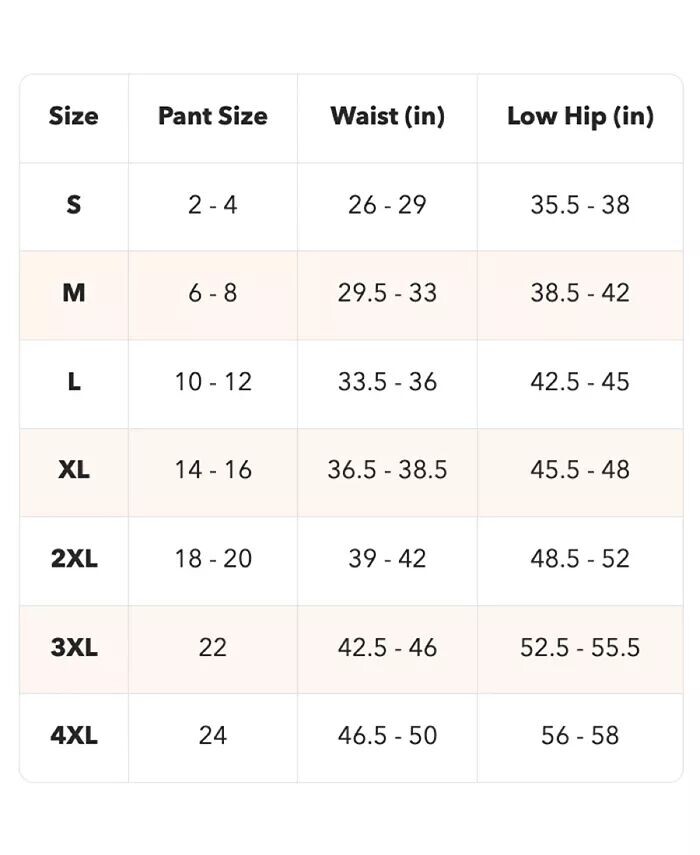The image size is (700, 855).
Task: Click pant size cell 2 - 4
Action: pos(213,205)
